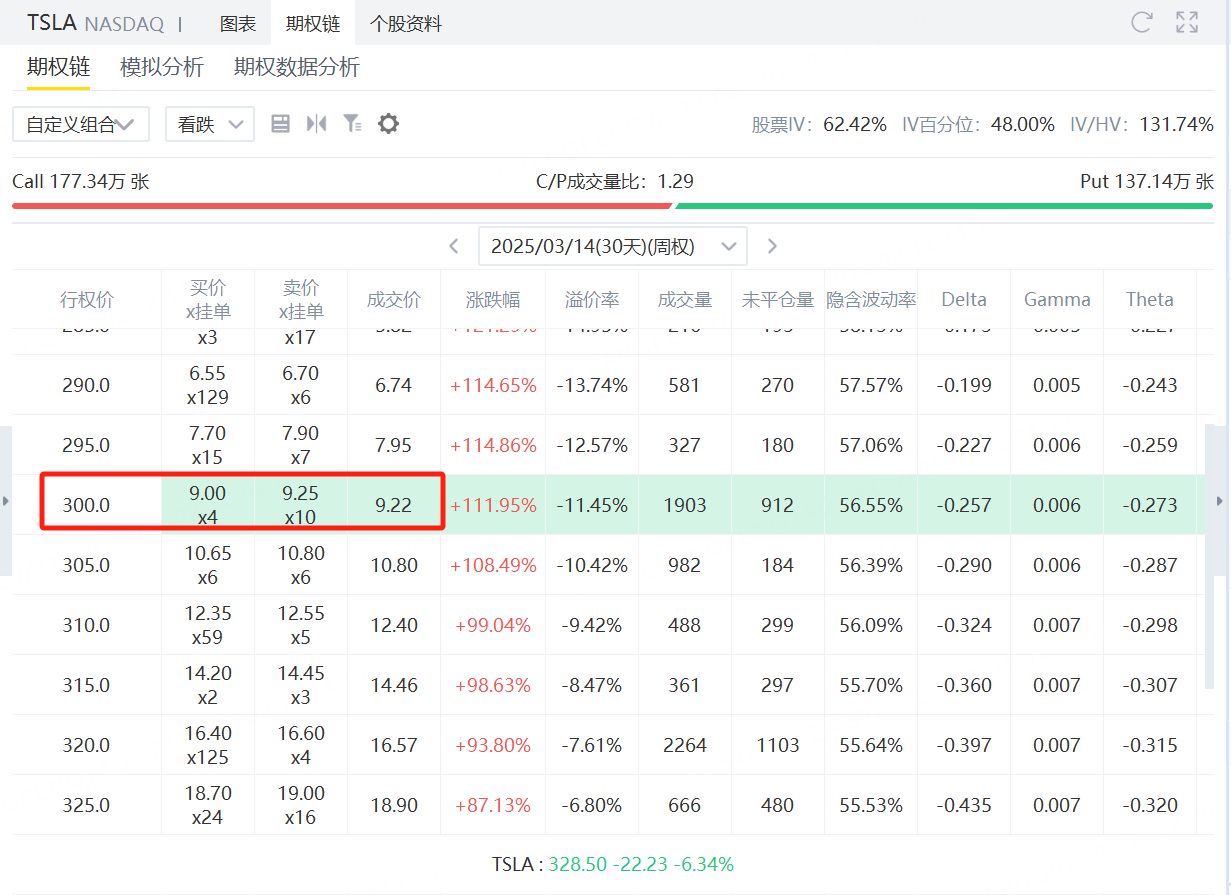The image size is (1231, 895).
Task: Sort by 行权价 column header
Action: point(87,299)
